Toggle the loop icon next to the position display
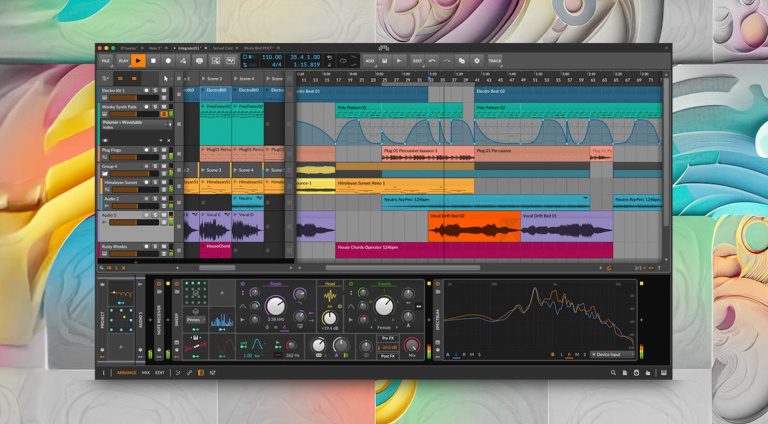 (x=343, y=61)
